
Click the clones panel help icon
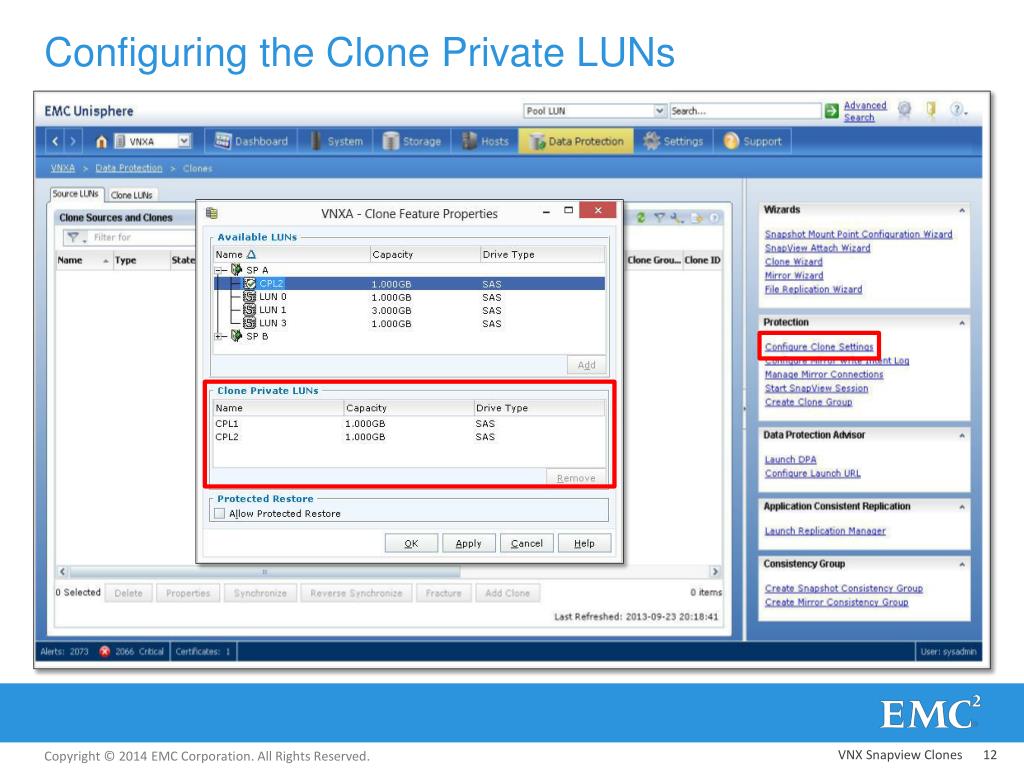tap(714, 217)
